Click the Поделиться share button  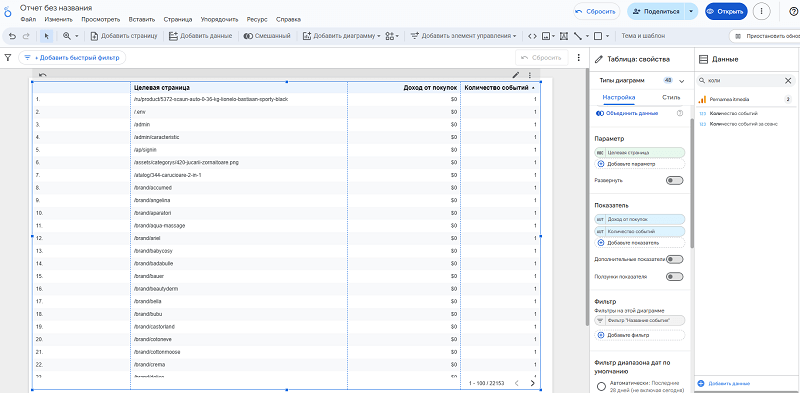click(656, 11)
